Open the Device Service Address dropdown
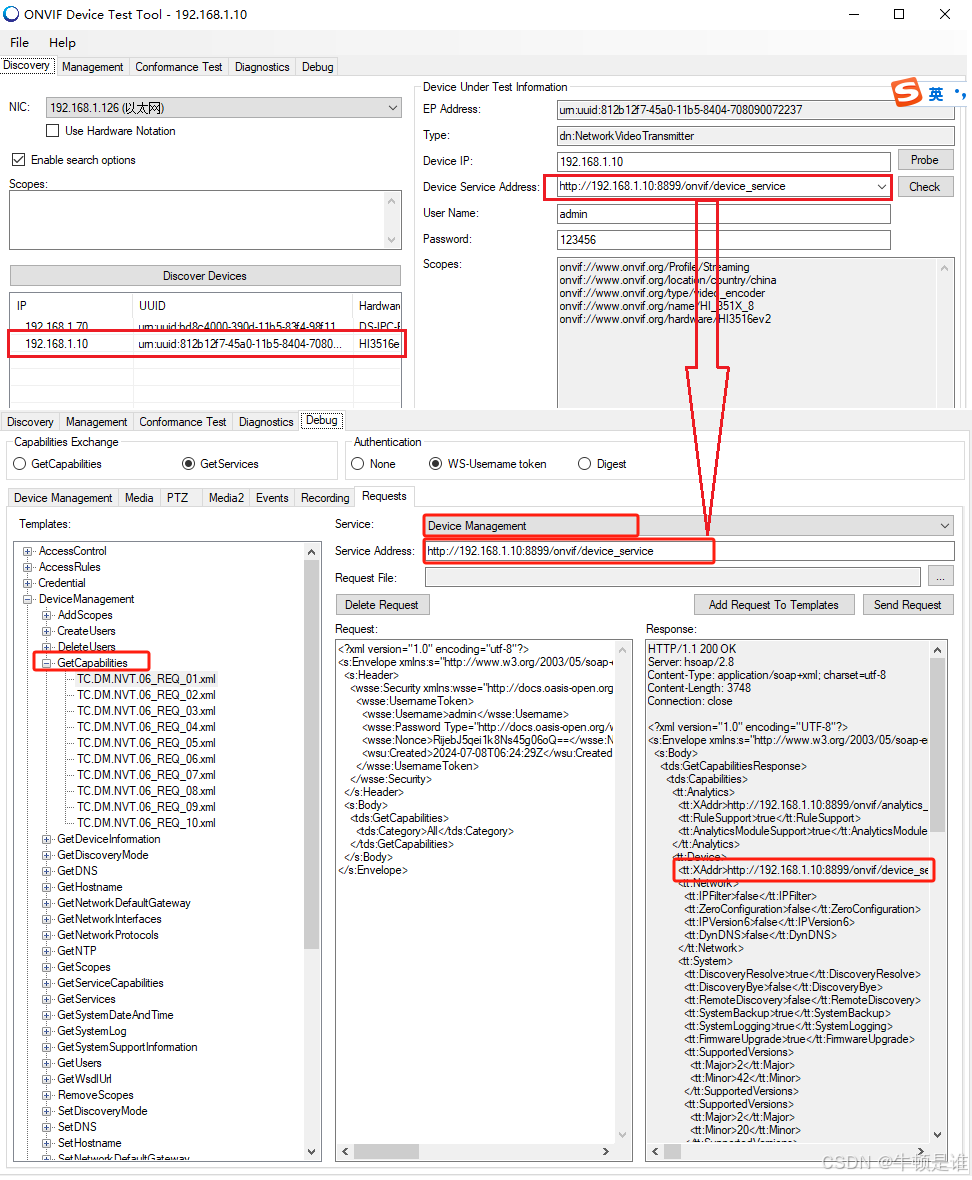Screen dimensions: 972x1180 tap(882, 187)
